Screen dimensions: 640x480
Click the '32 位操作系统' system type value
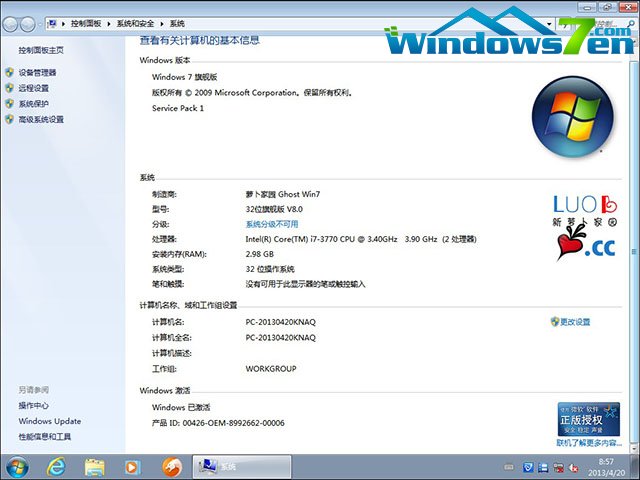(x=270, y=269)
